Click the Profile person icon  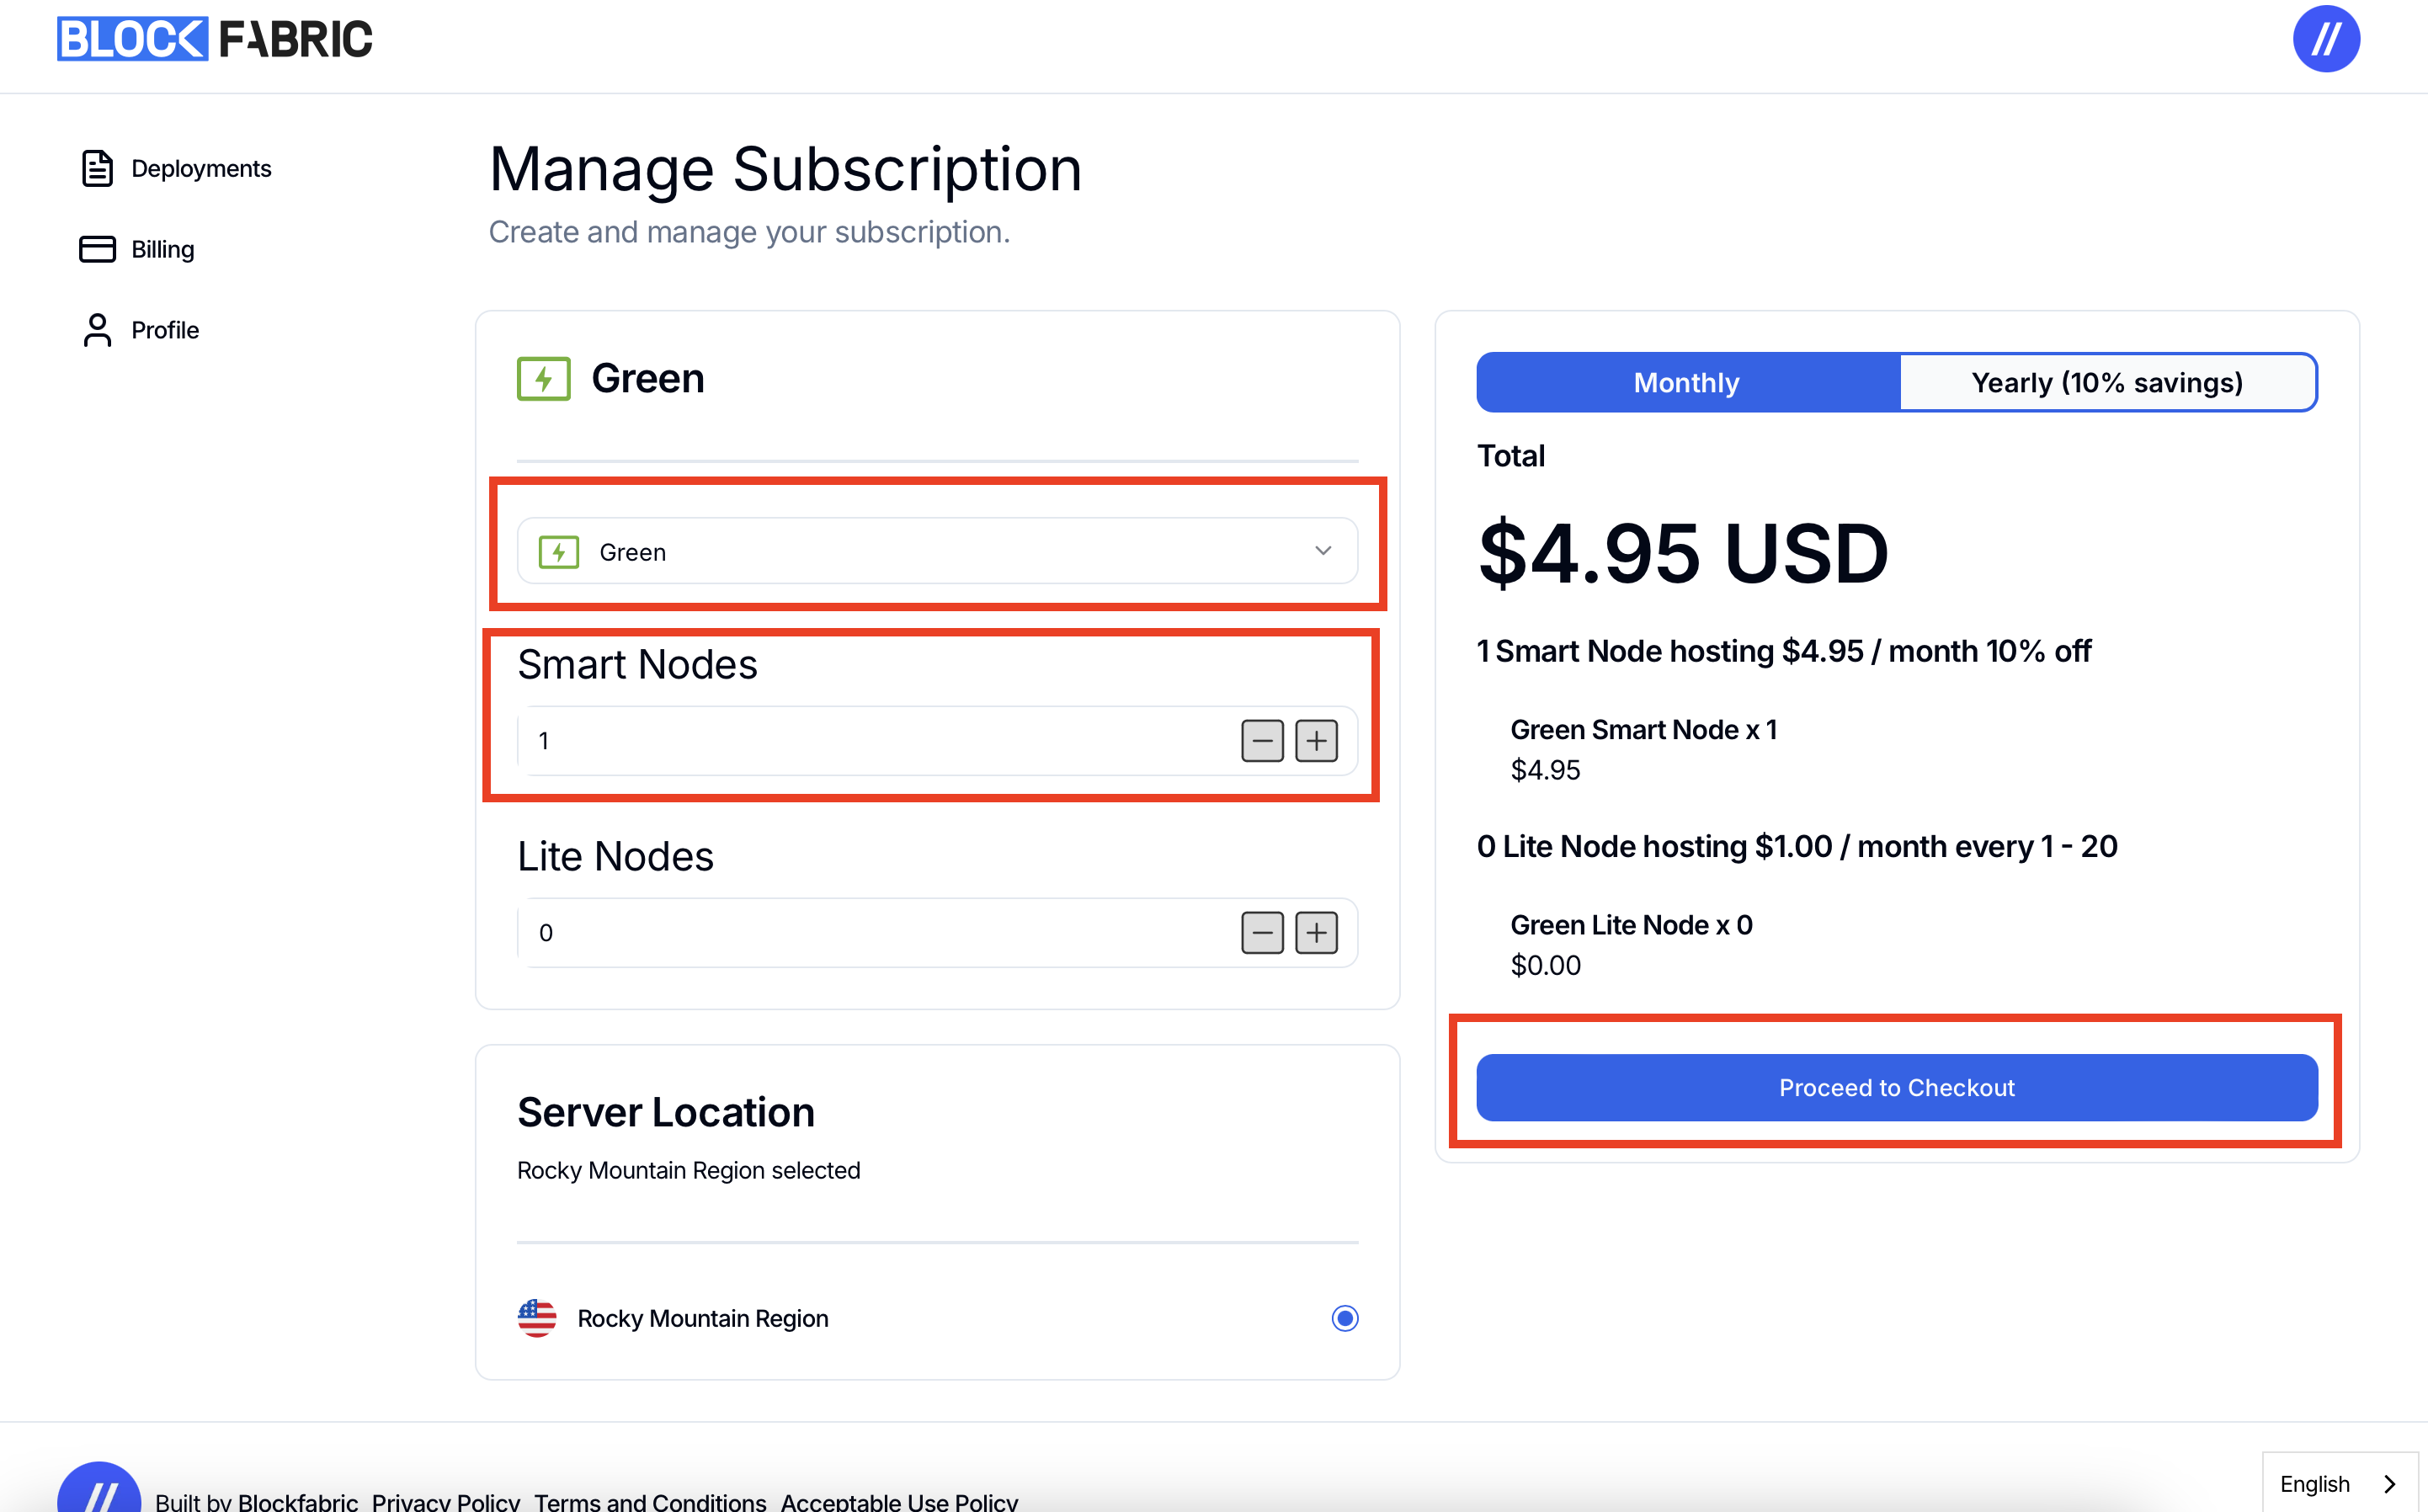[x=97, y=330]
